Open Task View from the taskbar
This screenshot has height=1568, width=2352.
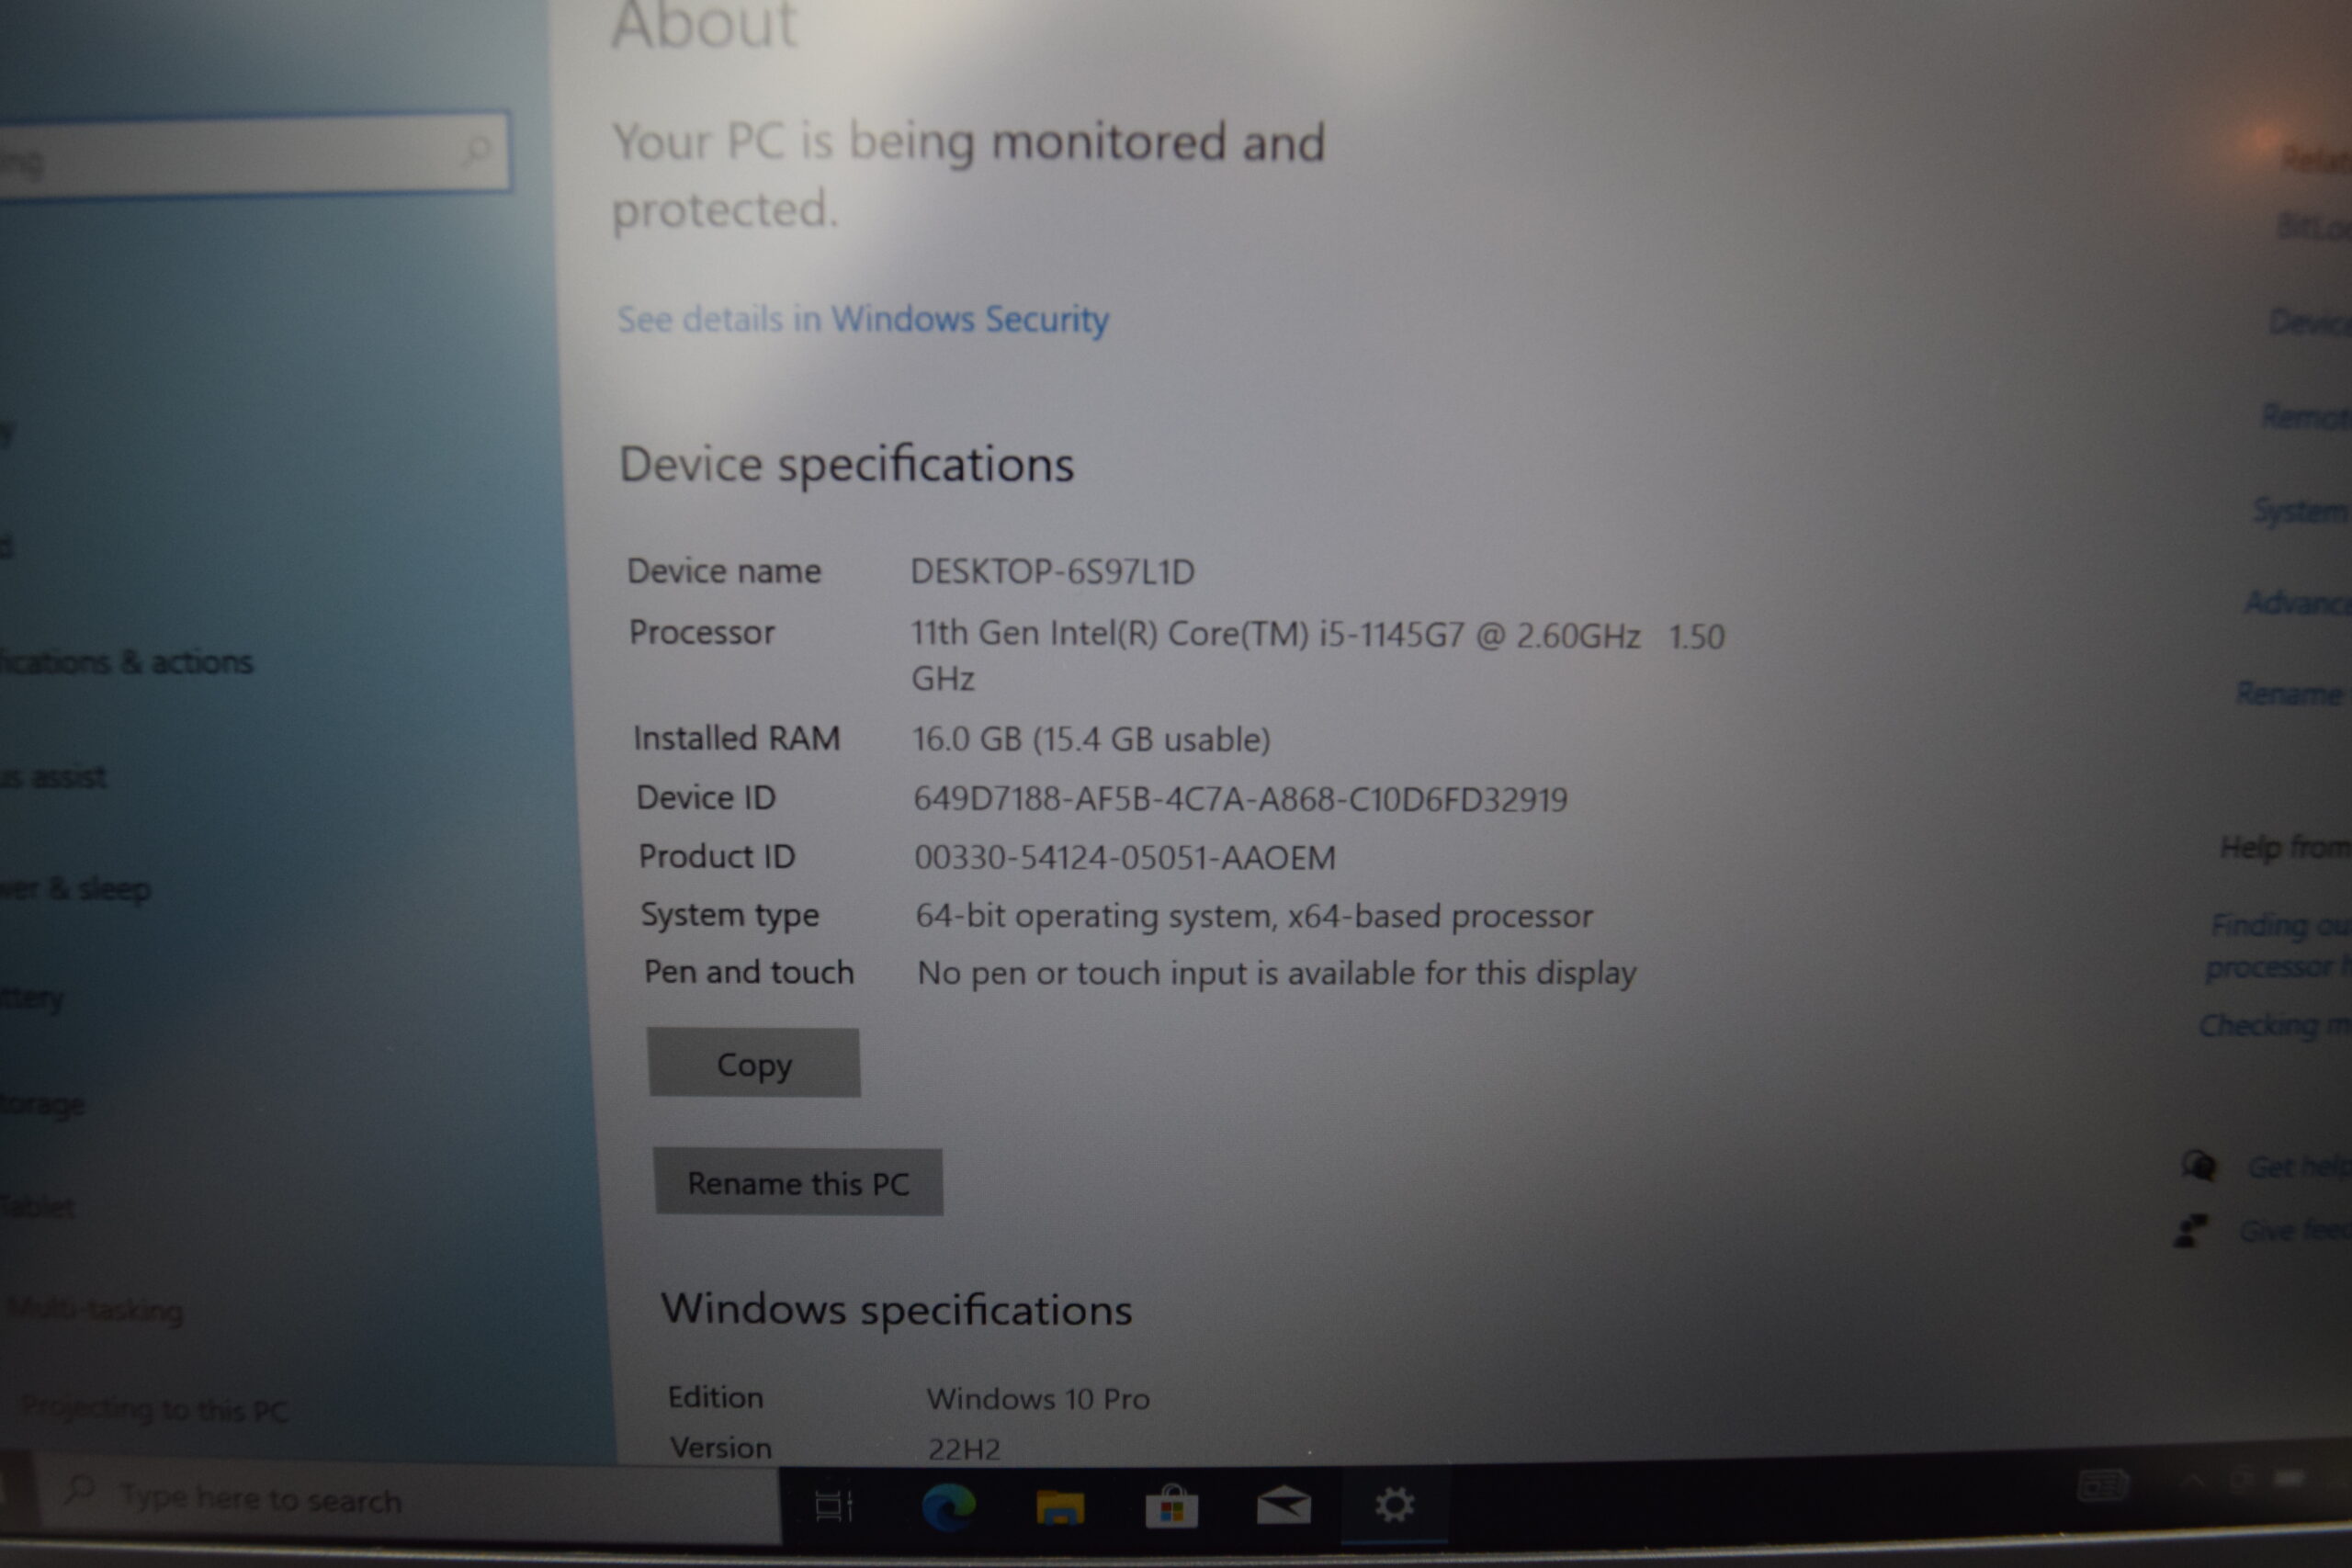click(834, 1506)
